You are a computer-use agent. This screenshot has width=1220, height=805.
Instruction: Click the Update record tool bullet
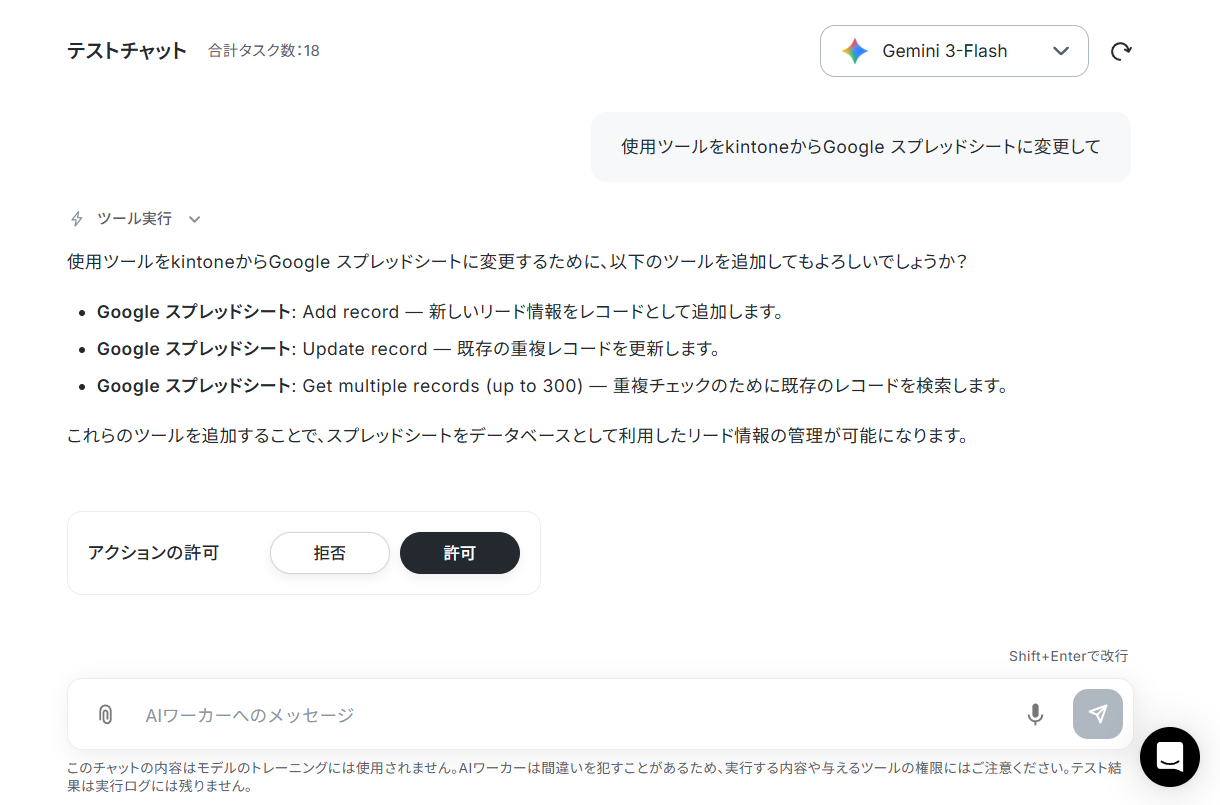tap(408, 349)
